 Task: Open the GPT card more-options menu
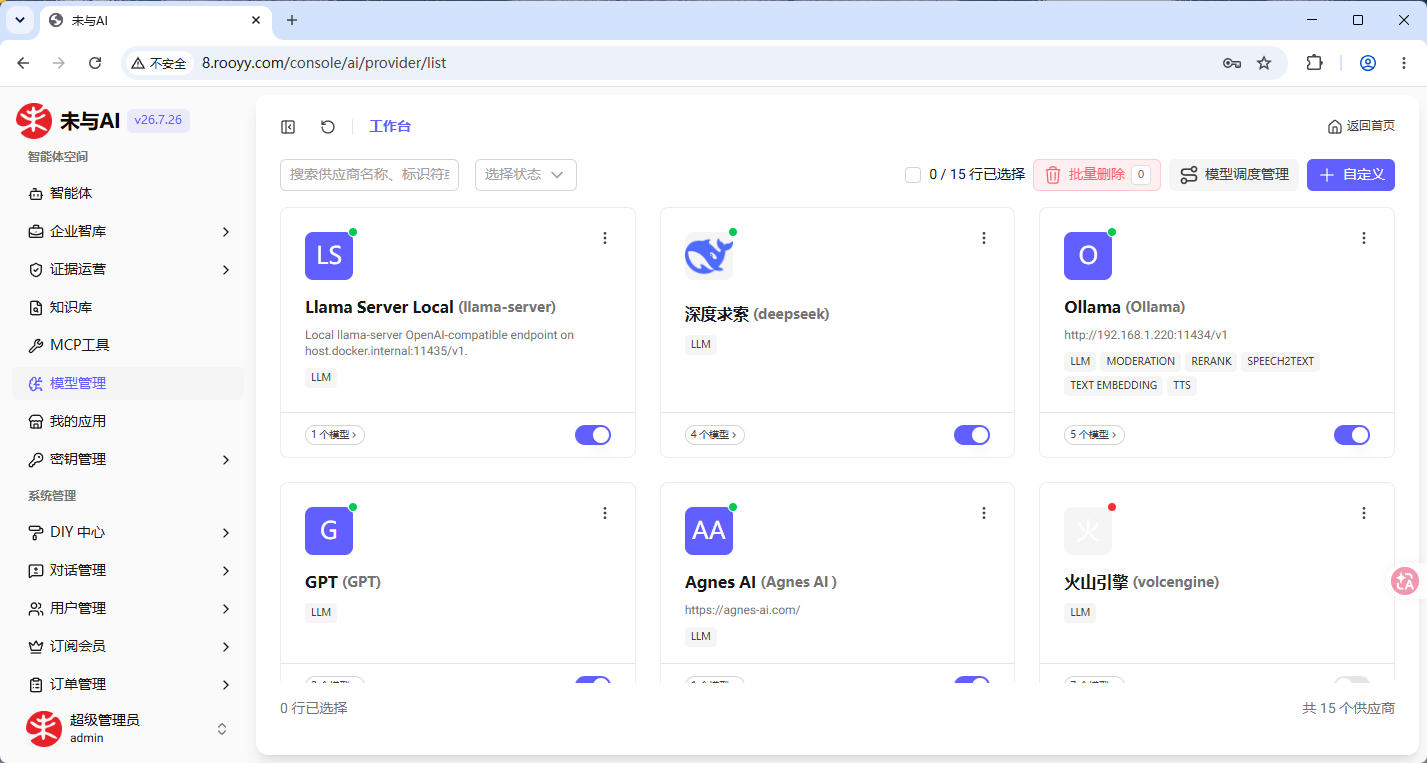(x=605, y=513)
